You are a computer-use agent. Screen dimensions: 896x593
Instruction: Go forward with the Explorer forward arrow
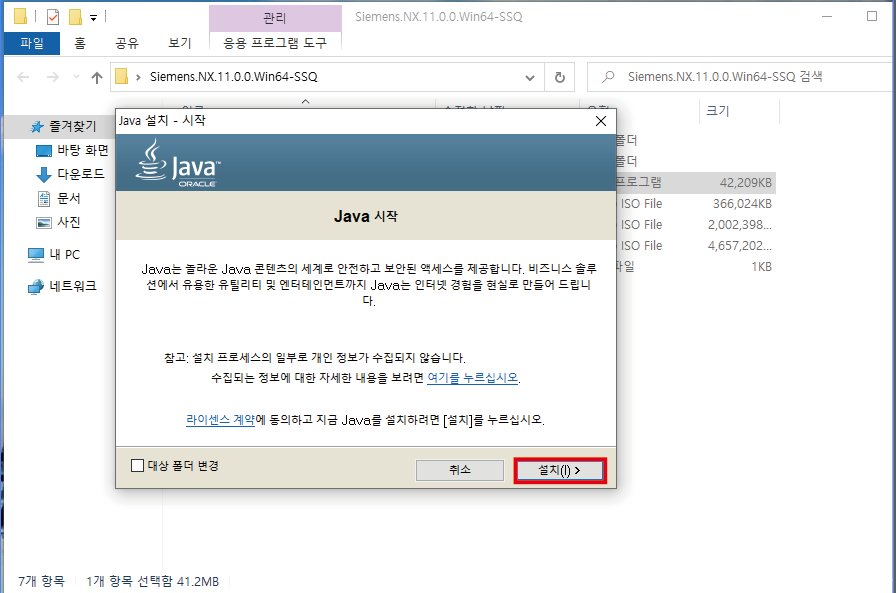(x=53, y=77)
